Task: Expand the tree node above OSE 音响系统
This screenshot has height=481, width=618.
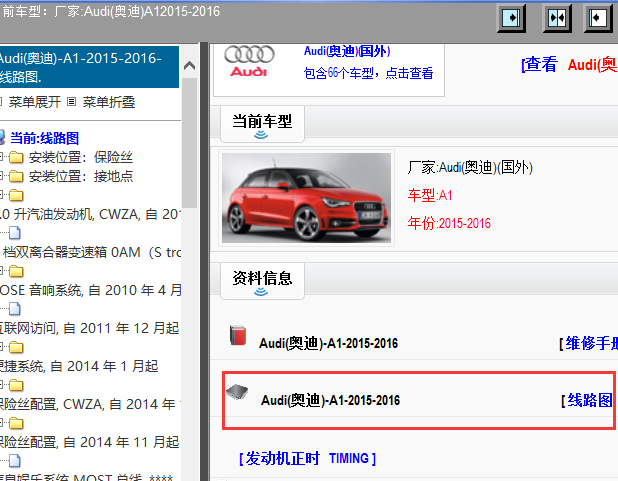Action: 2,271
